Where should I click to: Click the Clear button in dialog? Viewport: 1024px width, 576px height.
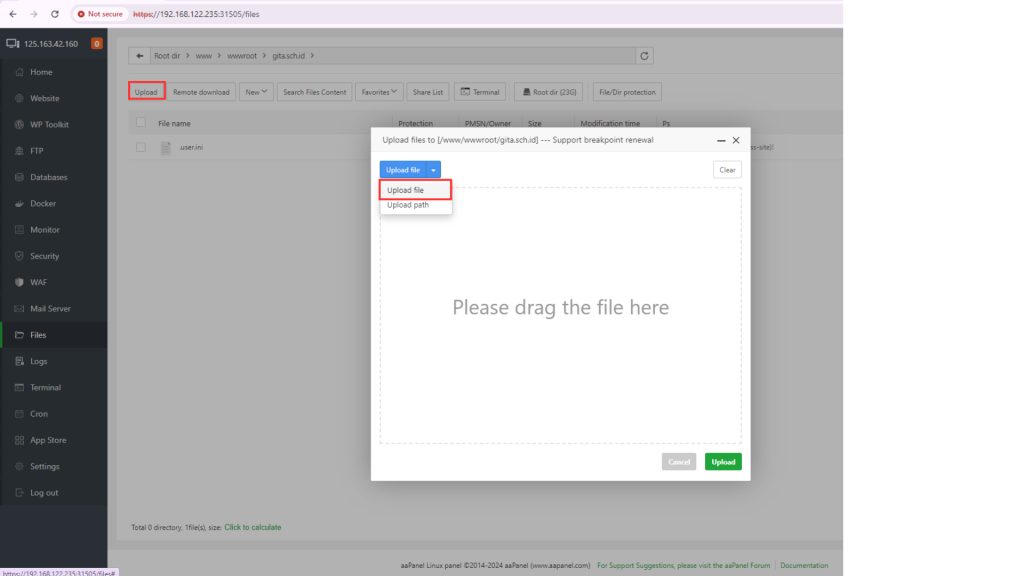click(727, 170)
